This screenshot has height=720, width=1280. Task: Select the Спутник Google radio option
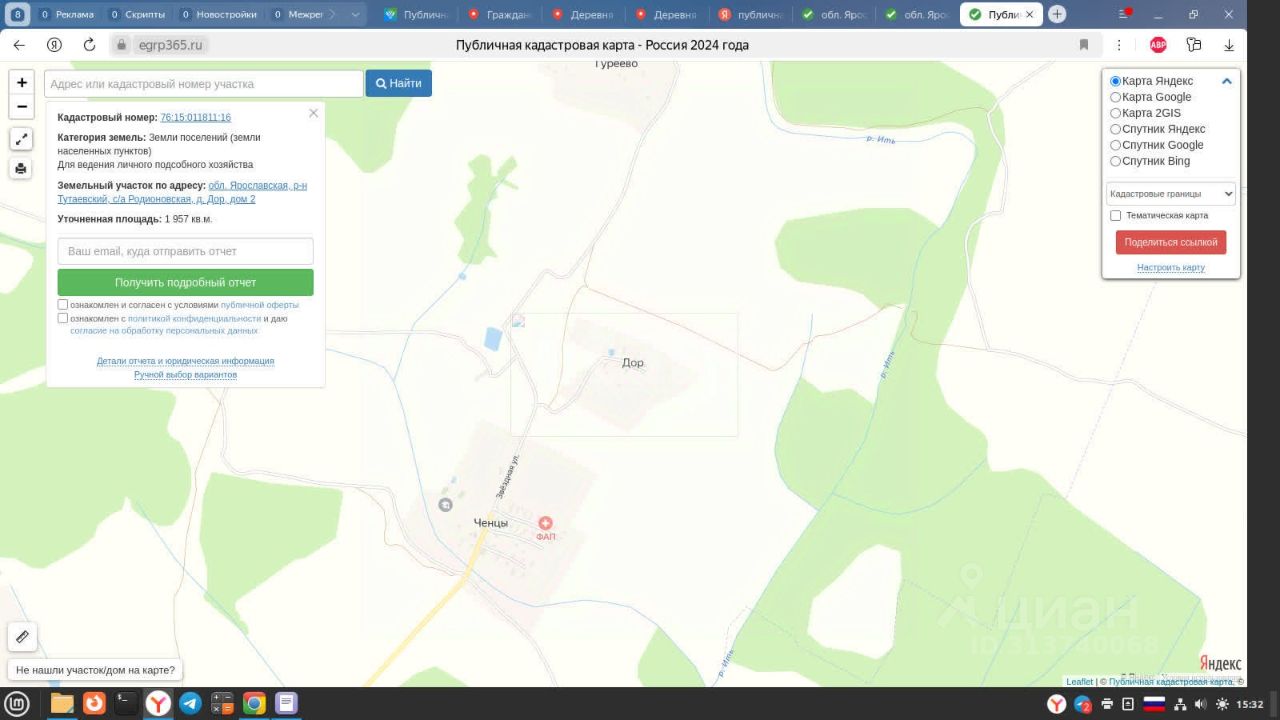1116,145
